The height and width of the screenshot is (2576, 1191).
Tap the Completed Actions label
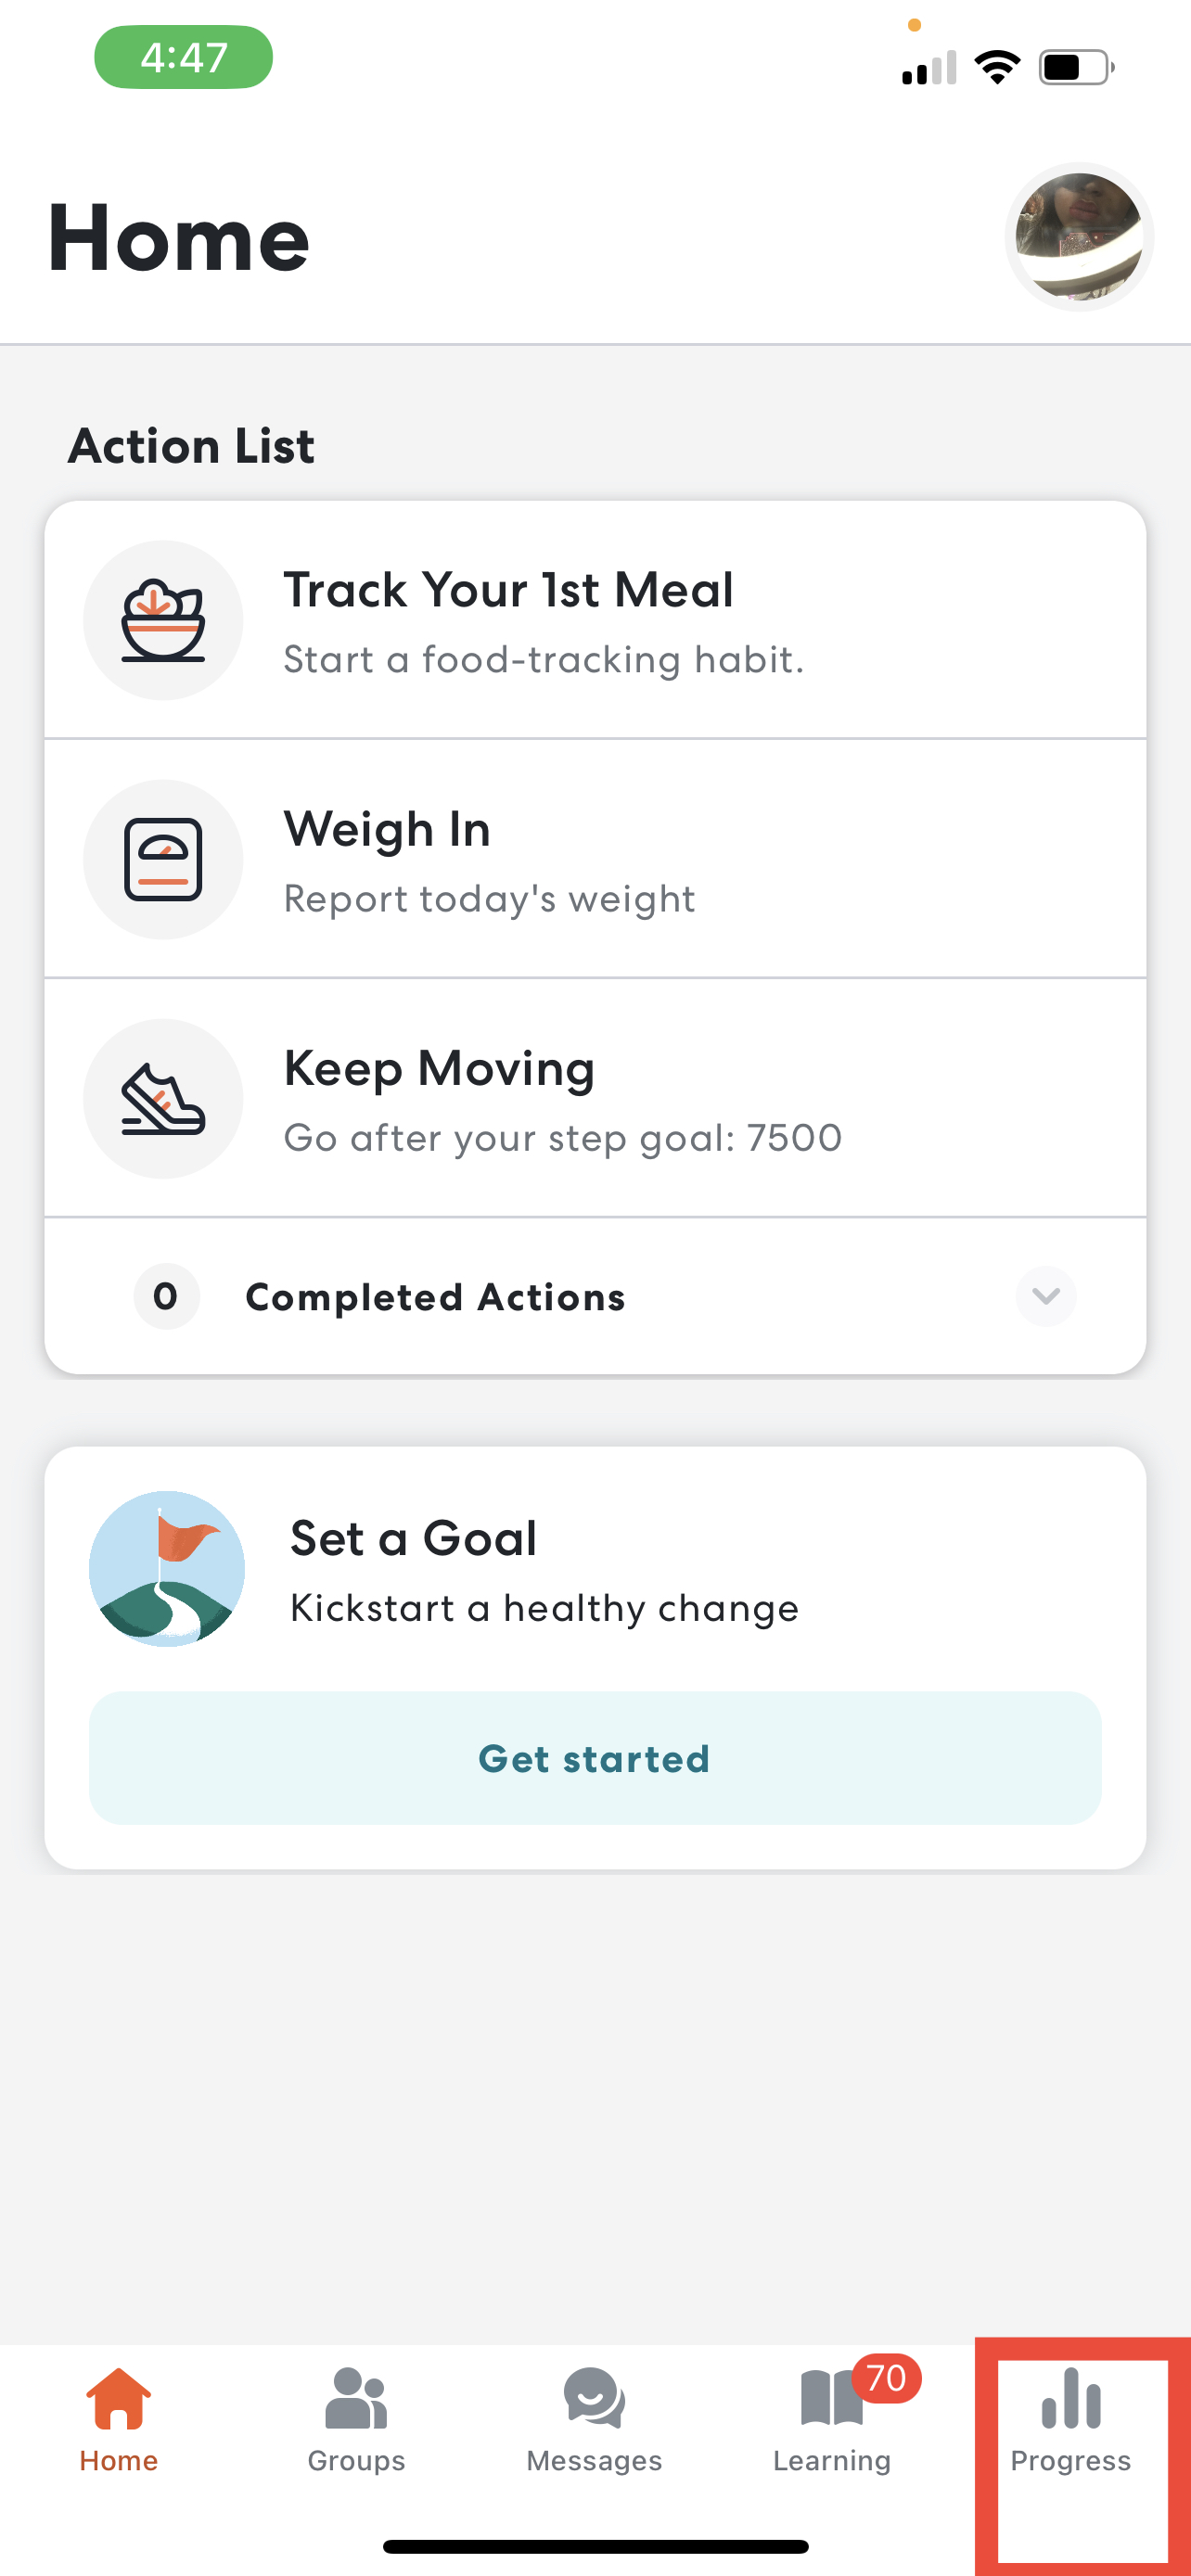tap(435, 1297)
